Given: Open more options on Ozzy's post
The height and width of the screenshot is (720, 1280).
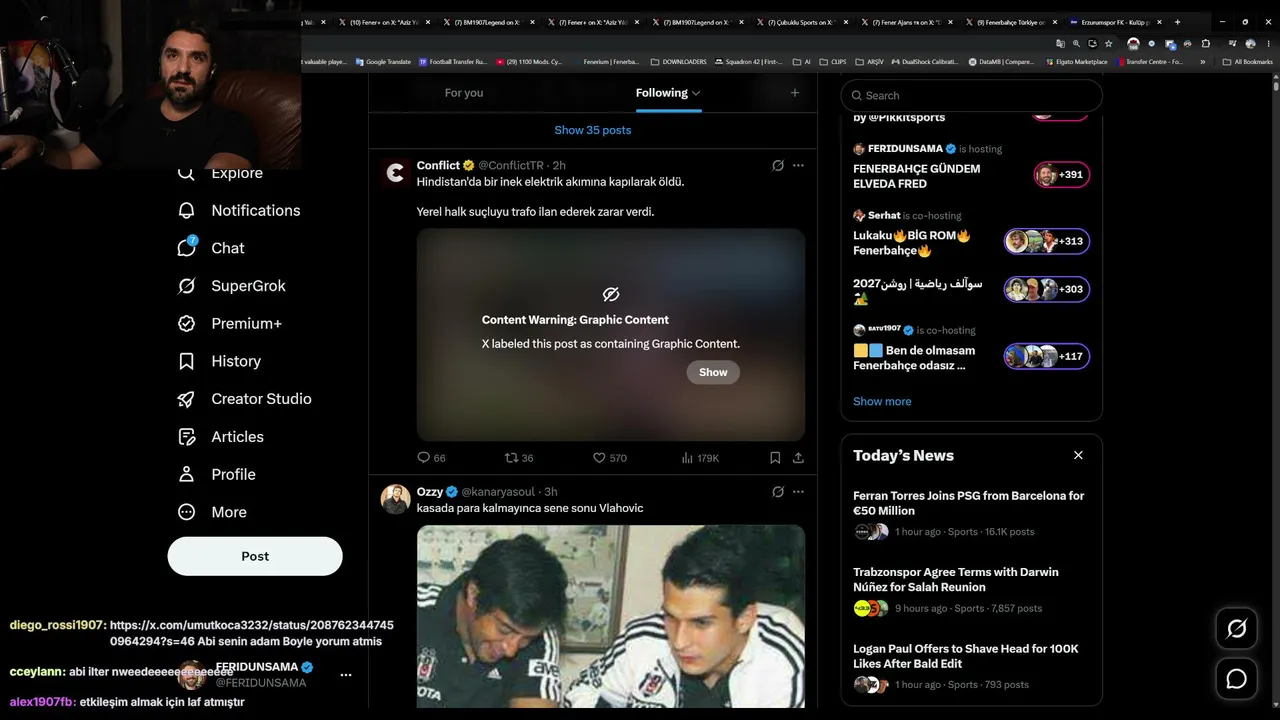Looking at the screenshot, I should [798, 492].
